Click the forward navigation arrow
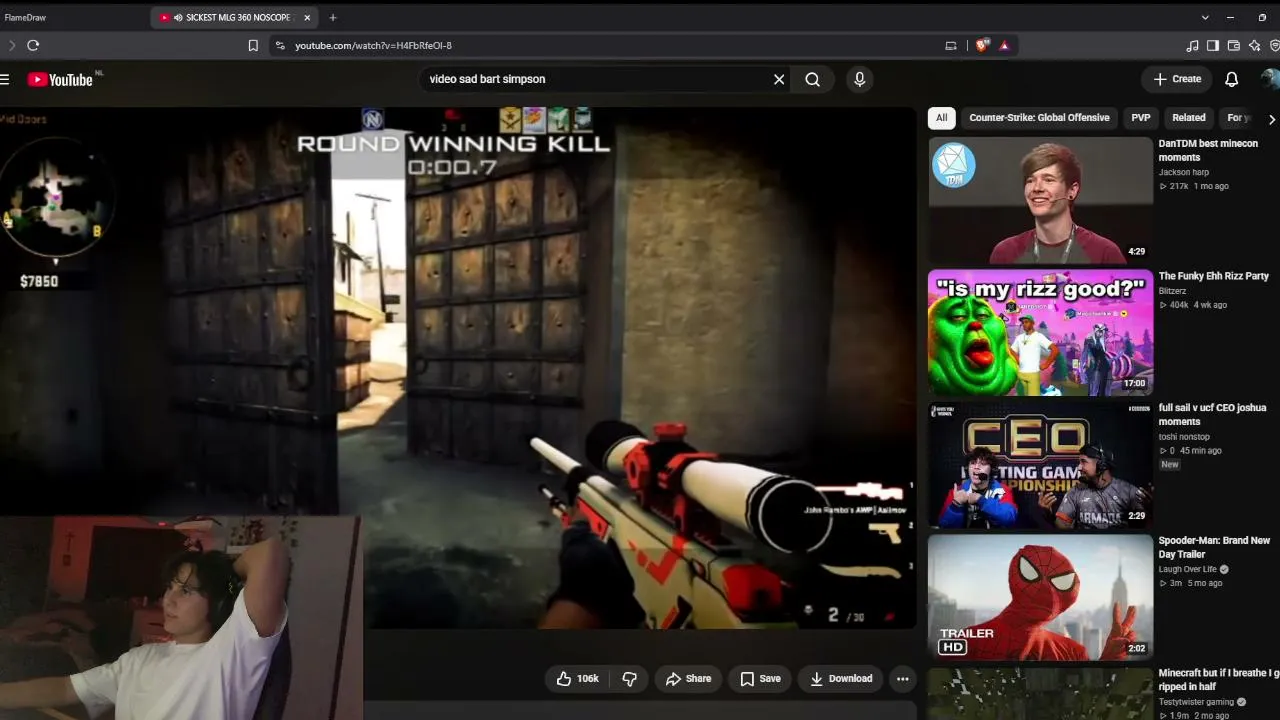Image resolution: width=1280 pixels, height=720 pixels. 12,45
